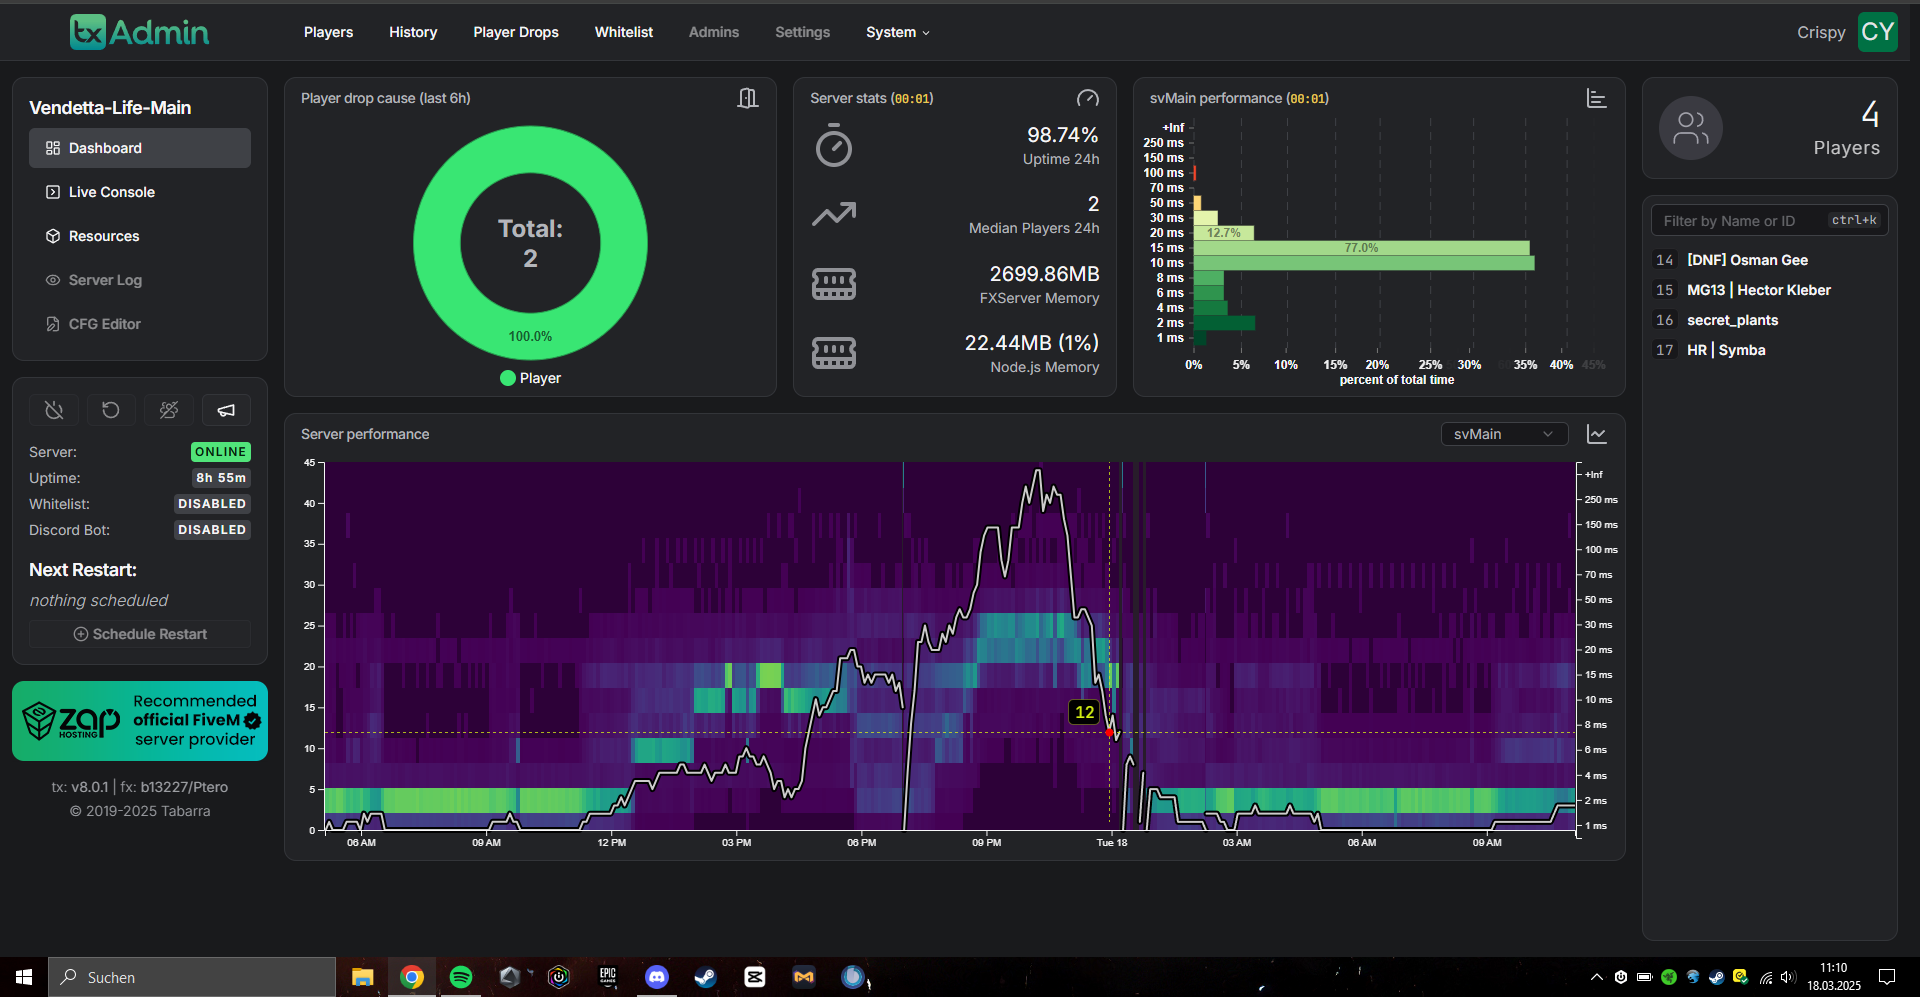
Task: Open the CY account avatar menu
Action: [x=1877, y=32]
